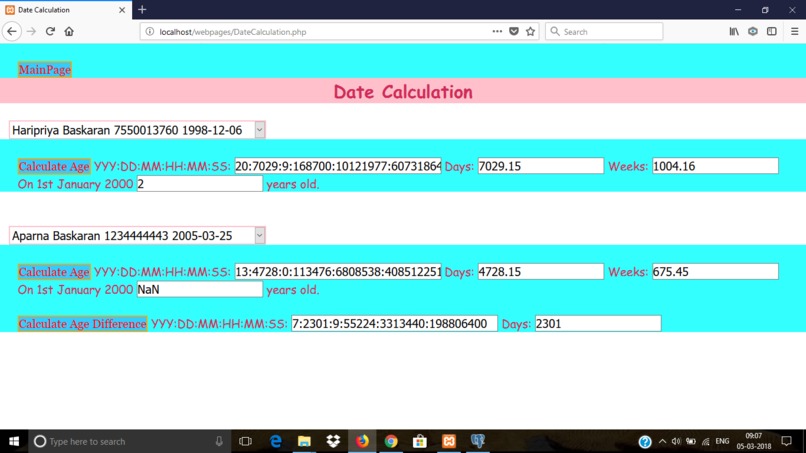Reload the current page
Viewport: 806px width, 453px height.
[x=50, y=31]
